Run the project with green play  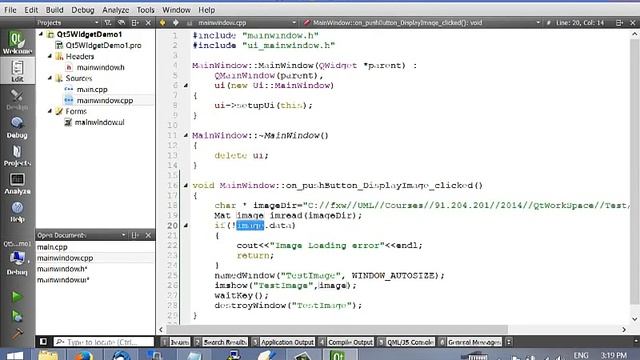17,296
